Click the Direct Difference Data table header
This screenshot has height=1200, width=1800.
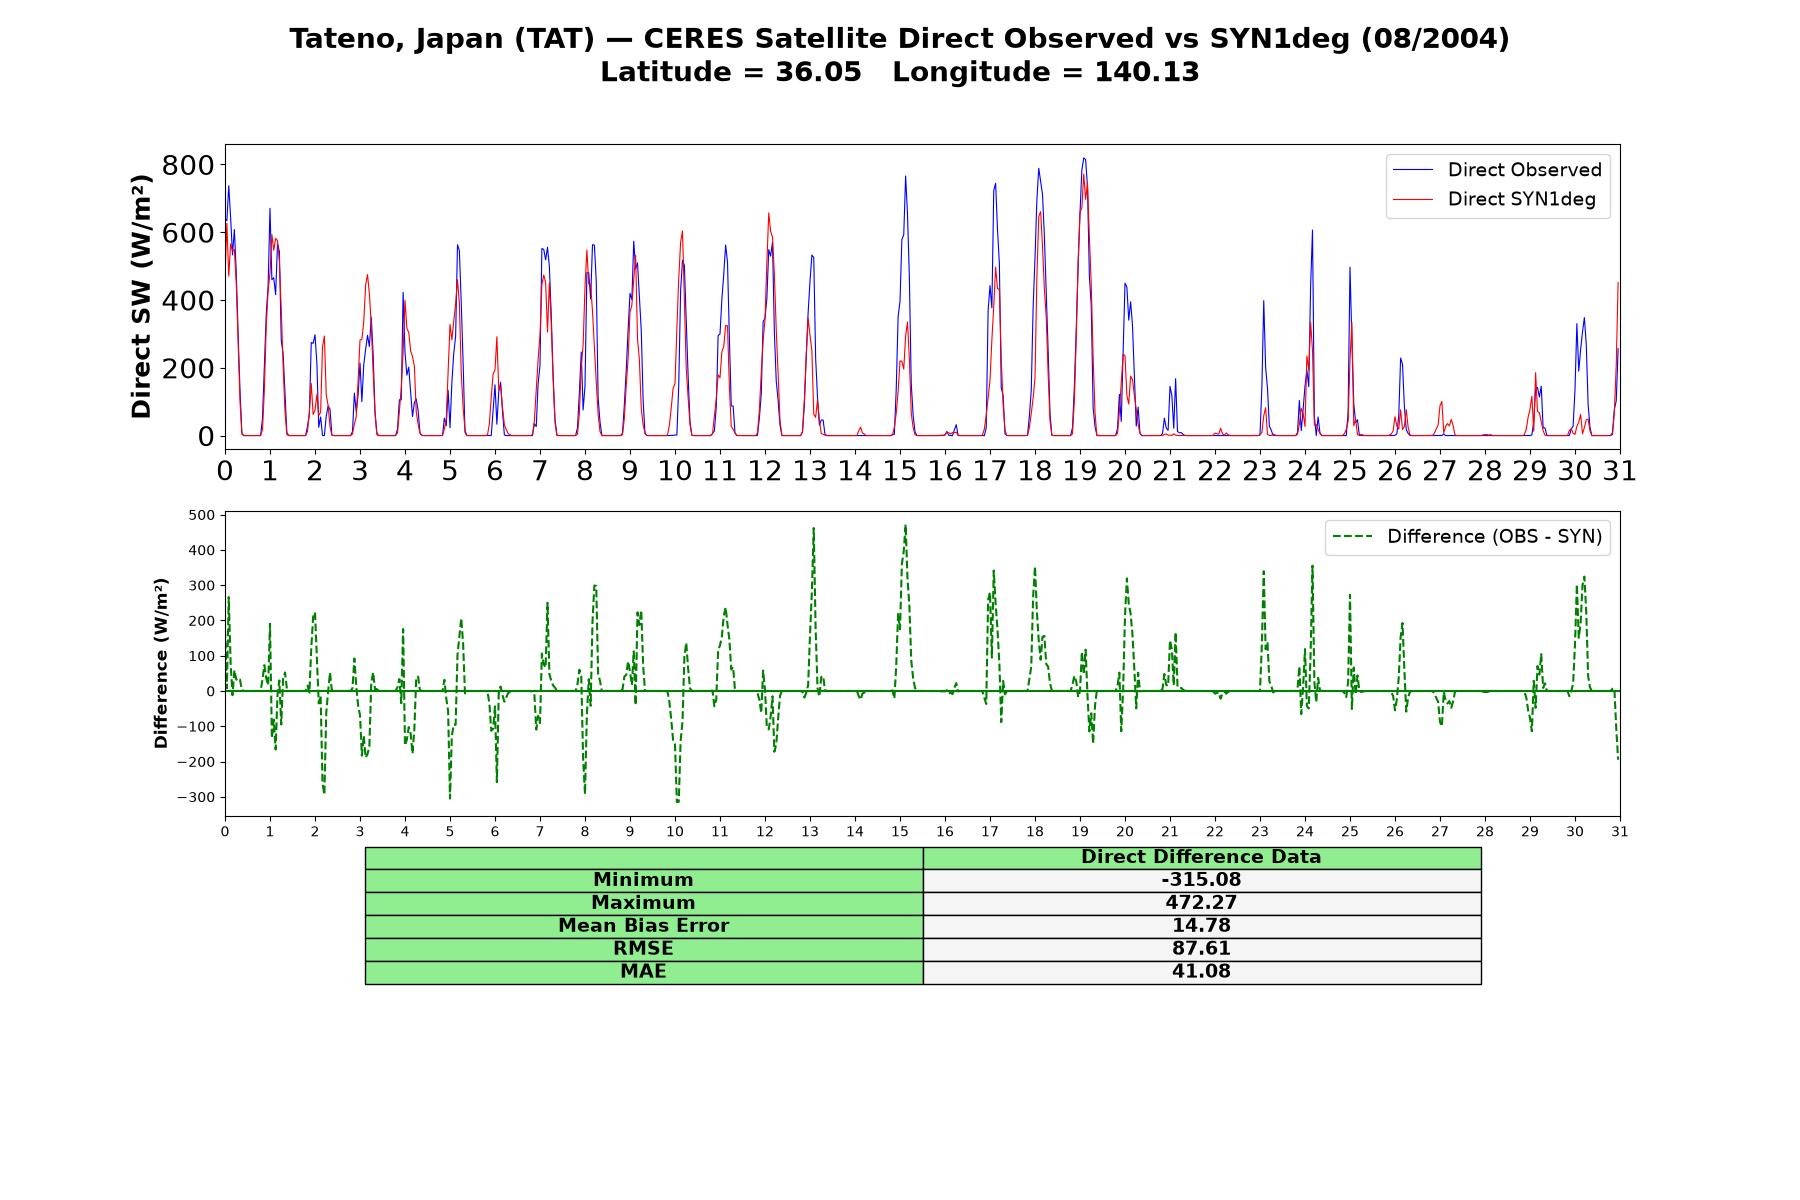1202,858
